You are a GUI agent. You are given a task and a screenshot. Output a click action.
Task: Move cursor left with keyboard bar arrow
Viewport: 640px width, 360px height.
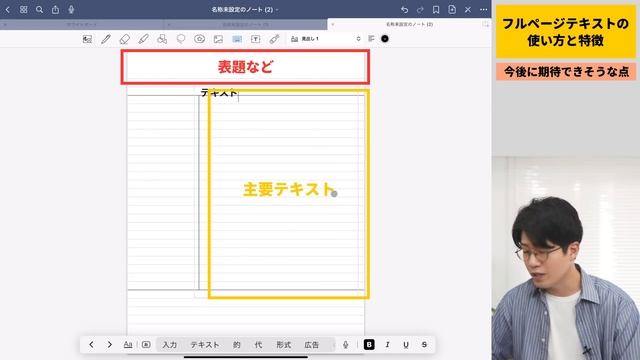pos(91,344)
